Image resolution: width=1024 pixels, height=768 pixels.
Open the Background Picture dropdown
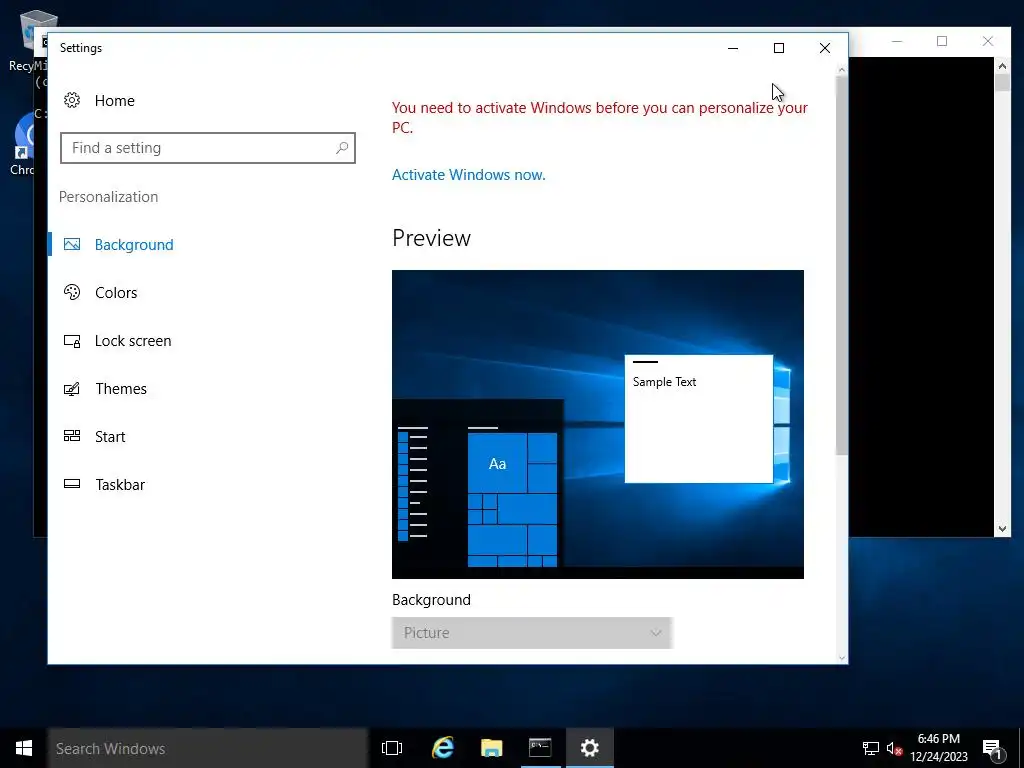click(532, 633)
